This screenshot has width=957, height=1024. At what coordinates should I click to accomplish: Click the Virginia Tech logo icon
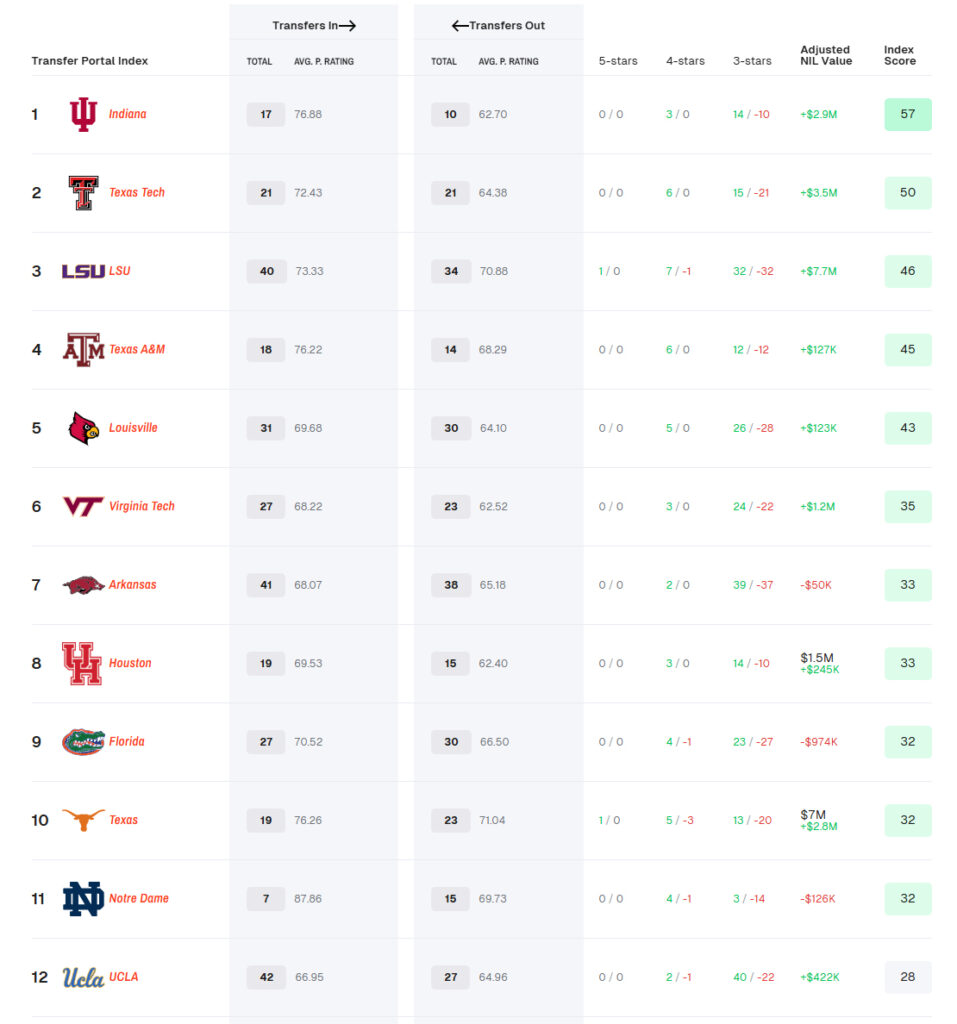pyautogui.click(x=83, y=507)
